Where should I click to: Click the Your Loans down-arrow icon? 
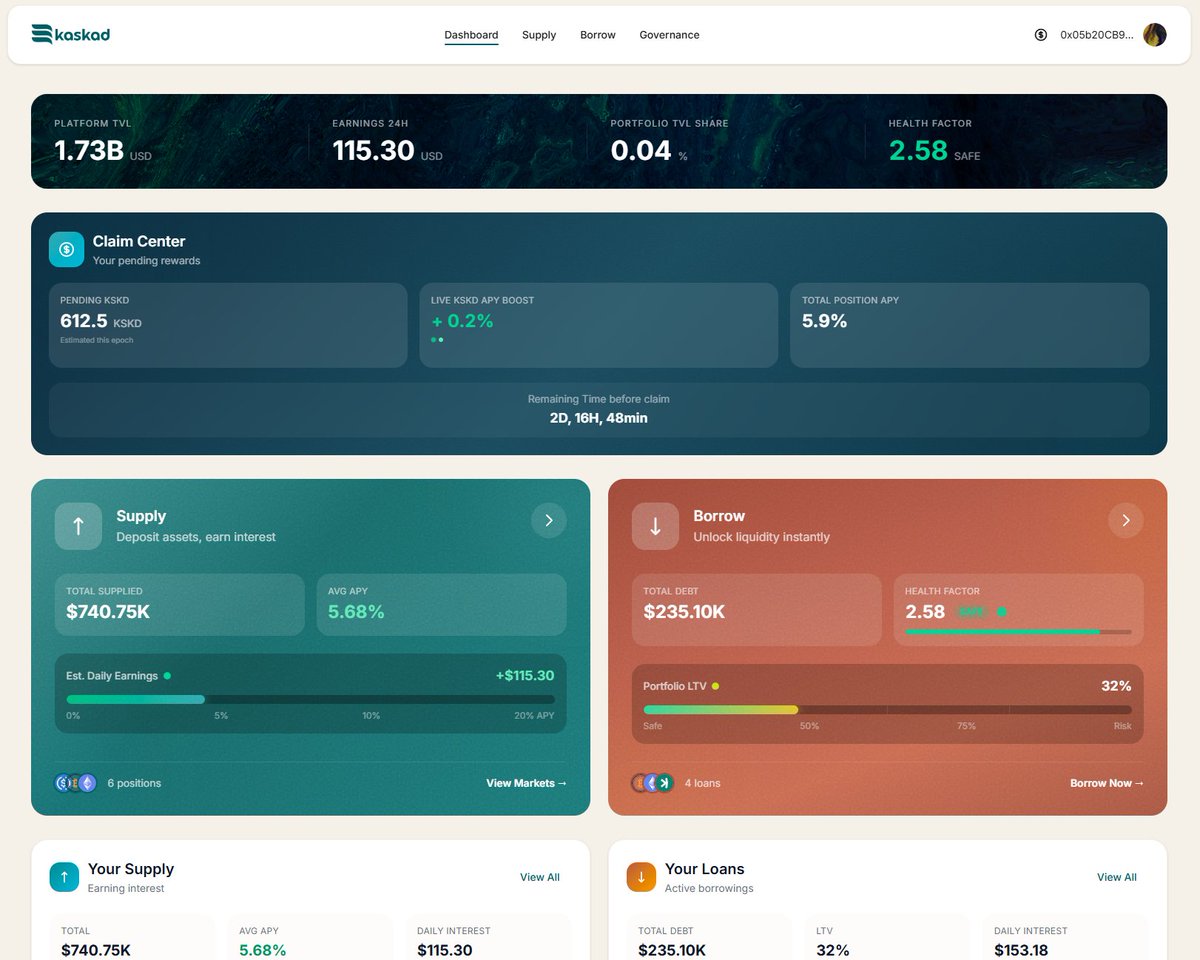[641, 877]
